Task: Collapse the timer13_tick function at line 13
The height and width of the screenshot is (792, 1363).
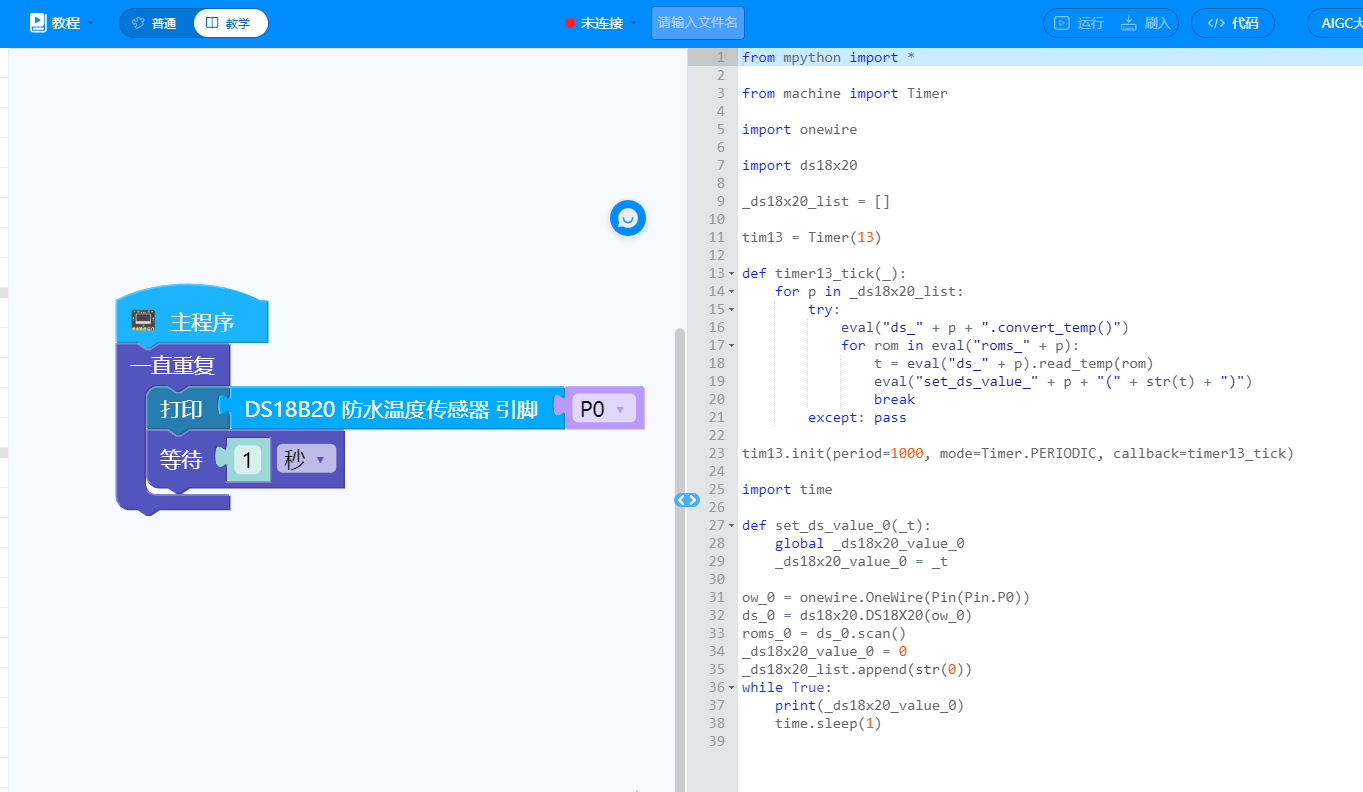Action: [x=731, y=274]
